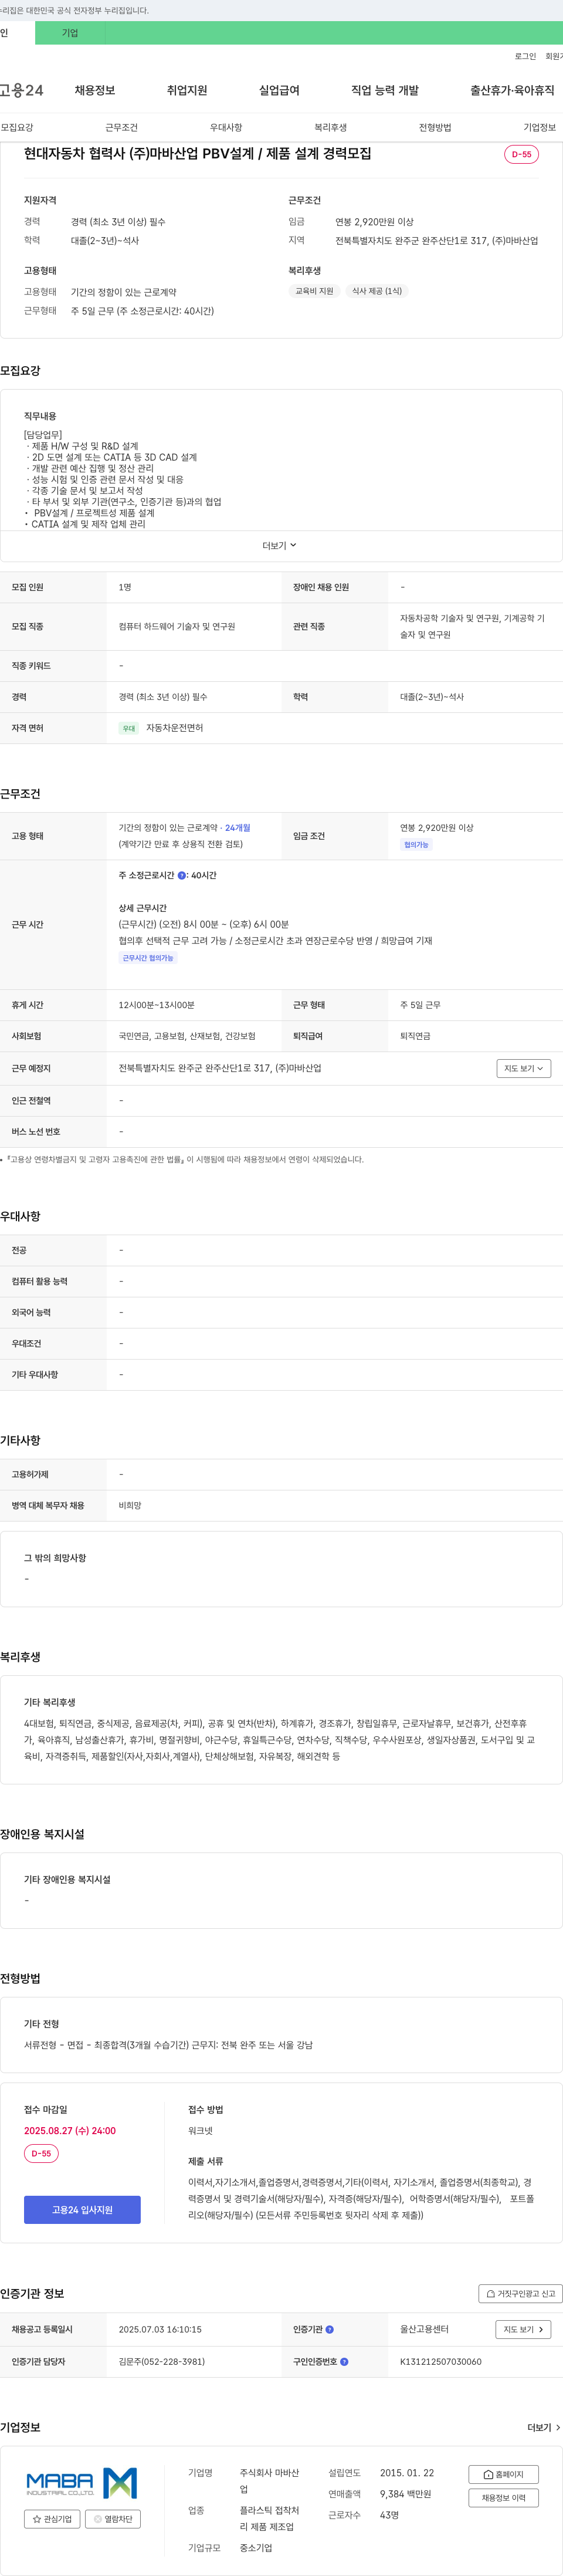Open 채용정보 main menu
Image resolution: width=563 pixels, height=2576 pixels.
click(95, 90)
